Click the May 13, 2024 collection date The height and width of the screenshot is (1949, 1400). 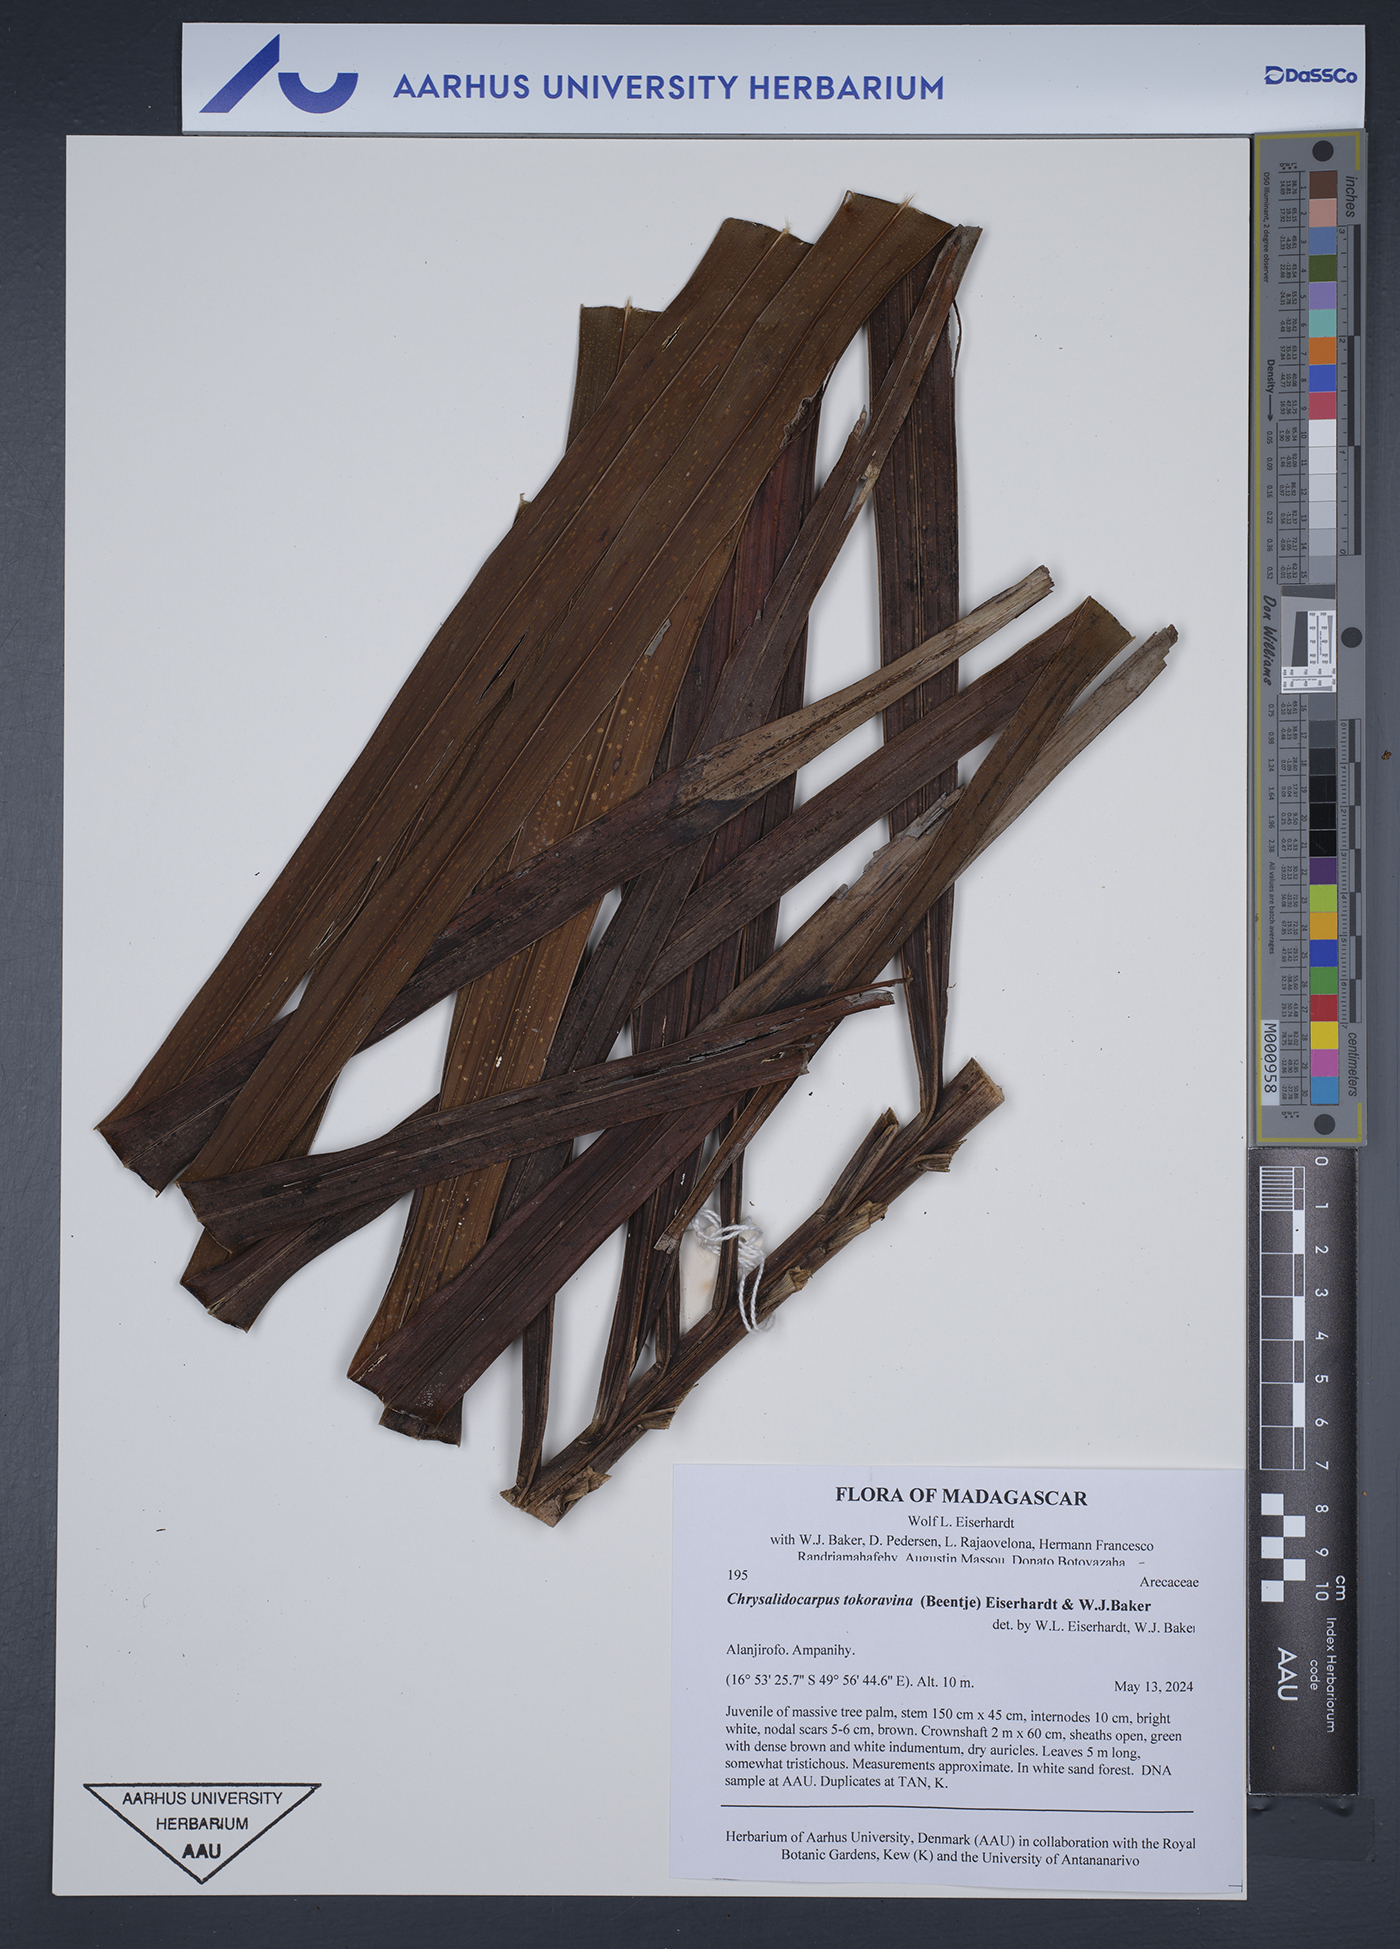1152,1686
